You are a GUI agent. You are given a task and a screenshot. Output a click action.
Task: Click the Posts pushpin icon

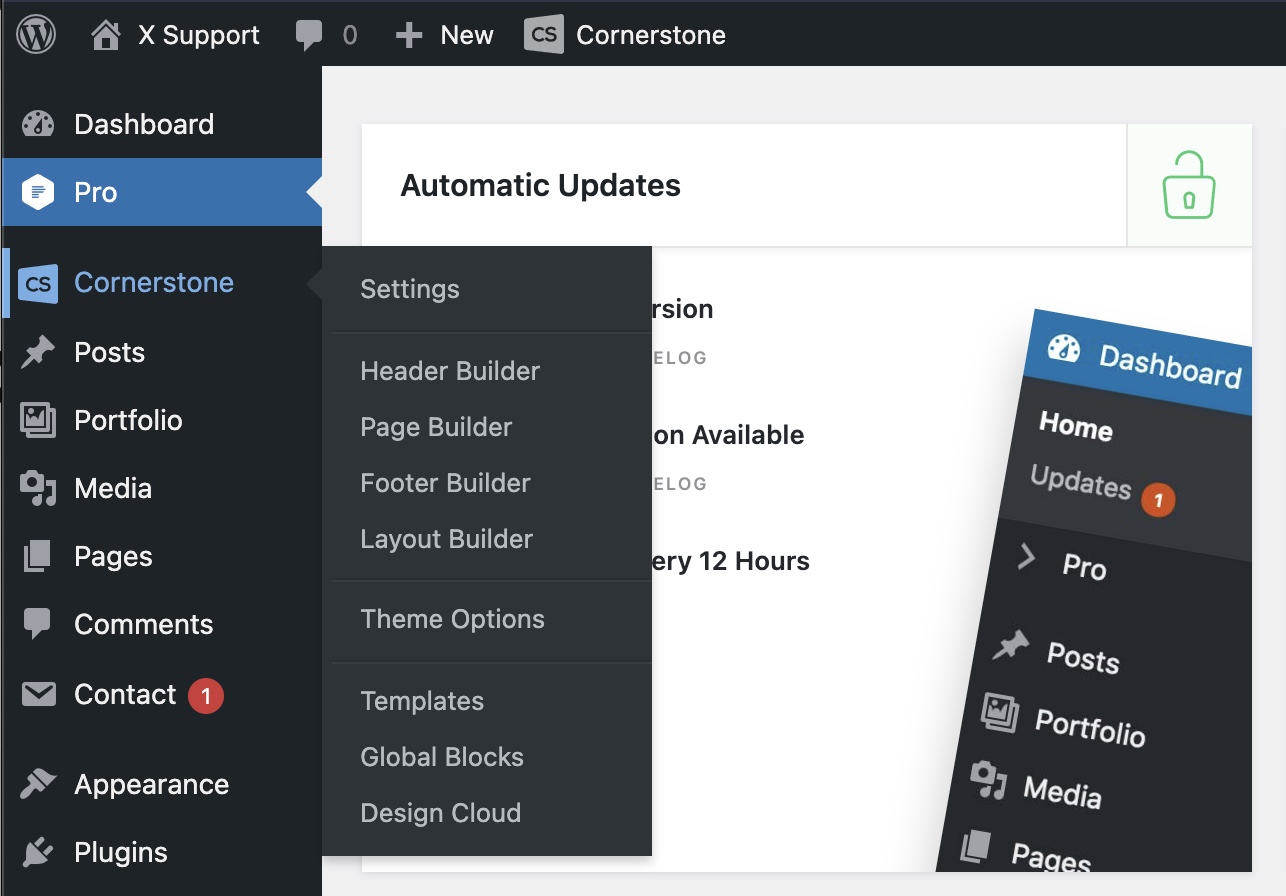tap(38, 352)
